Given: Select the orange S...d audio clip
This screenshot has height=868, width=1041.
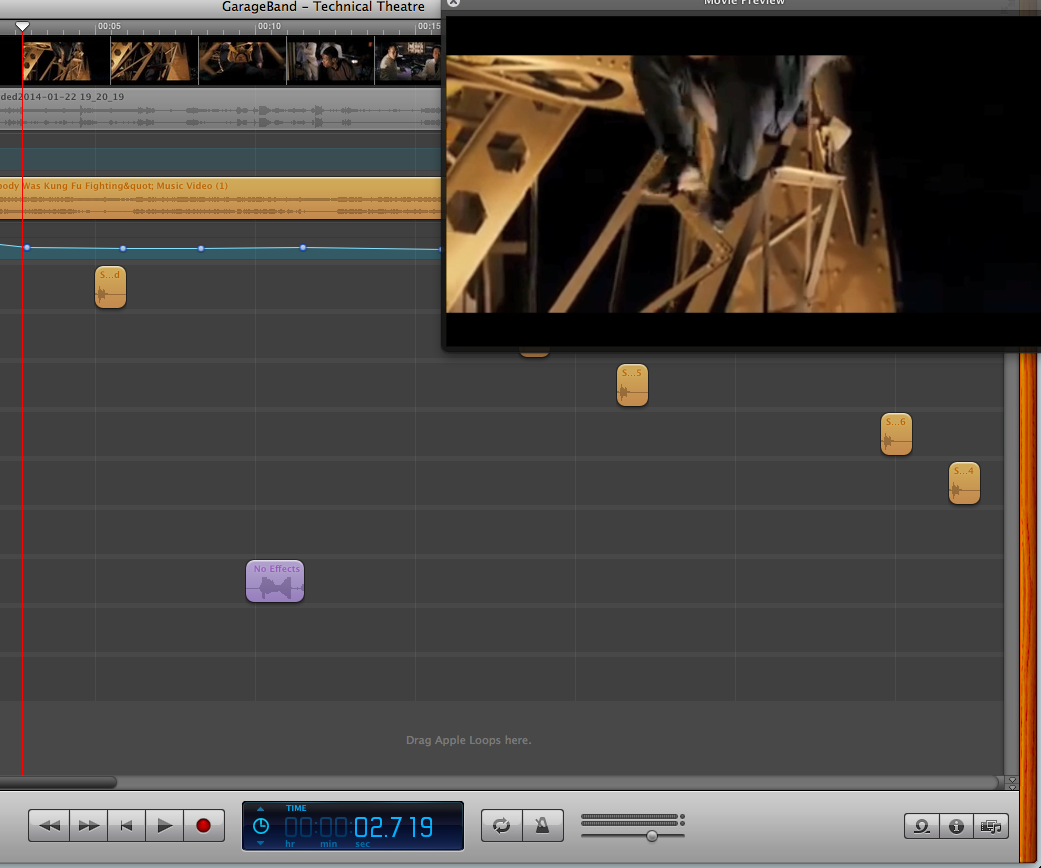Looking at the screenshot, I should click(110, 287).
